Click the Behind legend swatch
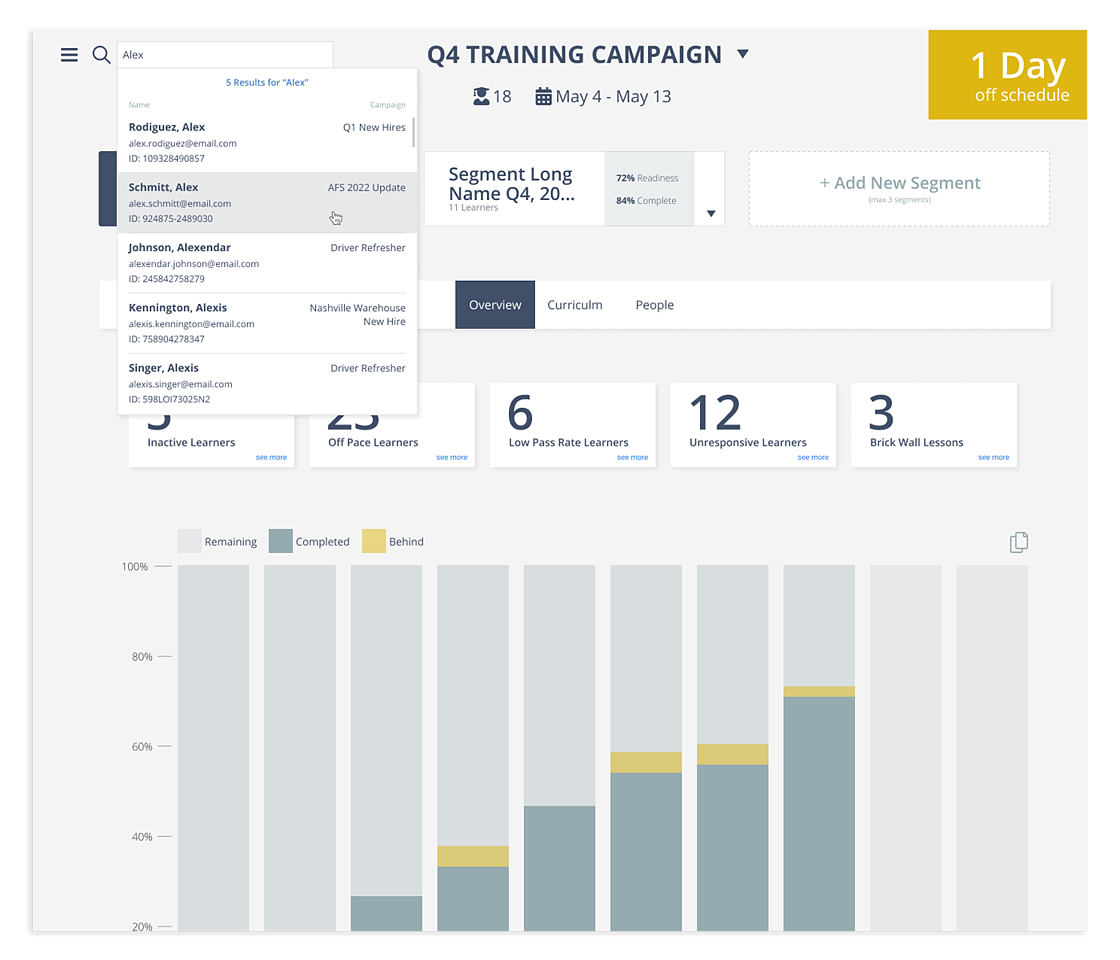The height and width of the screenshot is (960, 1120). (x=374, y=541)
